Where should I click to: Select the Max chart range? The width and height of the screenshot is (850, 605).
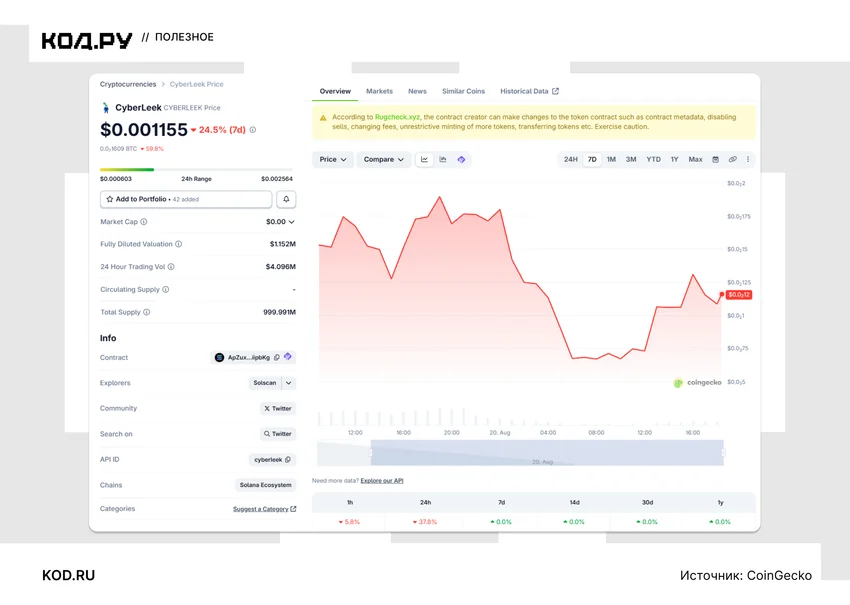pyautogui.click(x=696, y=159)
